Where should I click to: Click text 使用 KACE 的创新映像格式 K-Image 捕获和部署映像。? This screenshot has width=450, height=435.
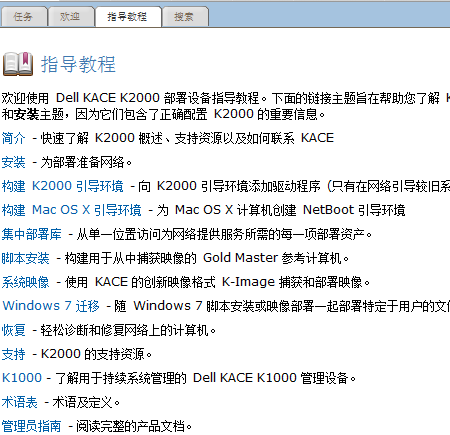[217, 282]
